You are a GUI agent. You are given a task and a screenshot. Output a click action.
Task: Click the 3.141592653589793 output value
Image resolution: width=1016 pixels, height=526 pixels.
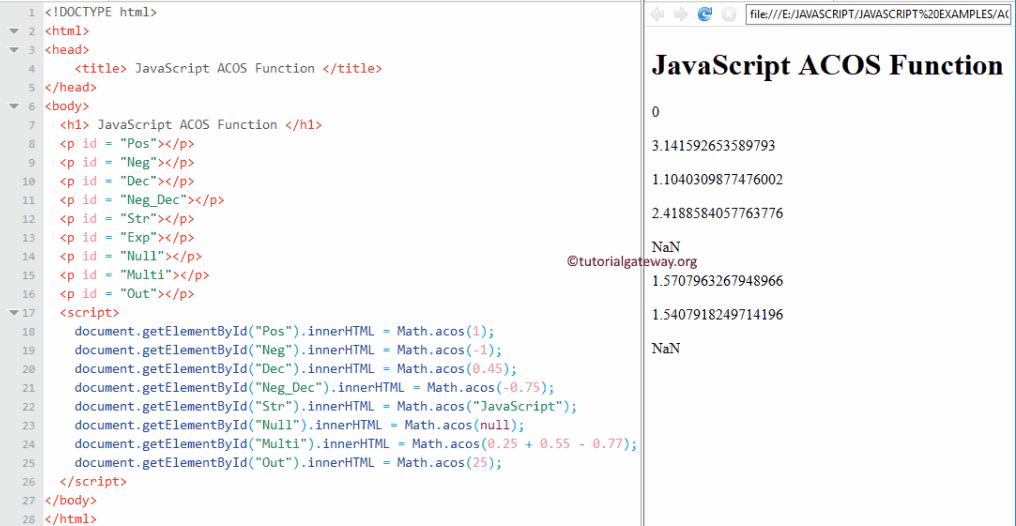point(713,146)
